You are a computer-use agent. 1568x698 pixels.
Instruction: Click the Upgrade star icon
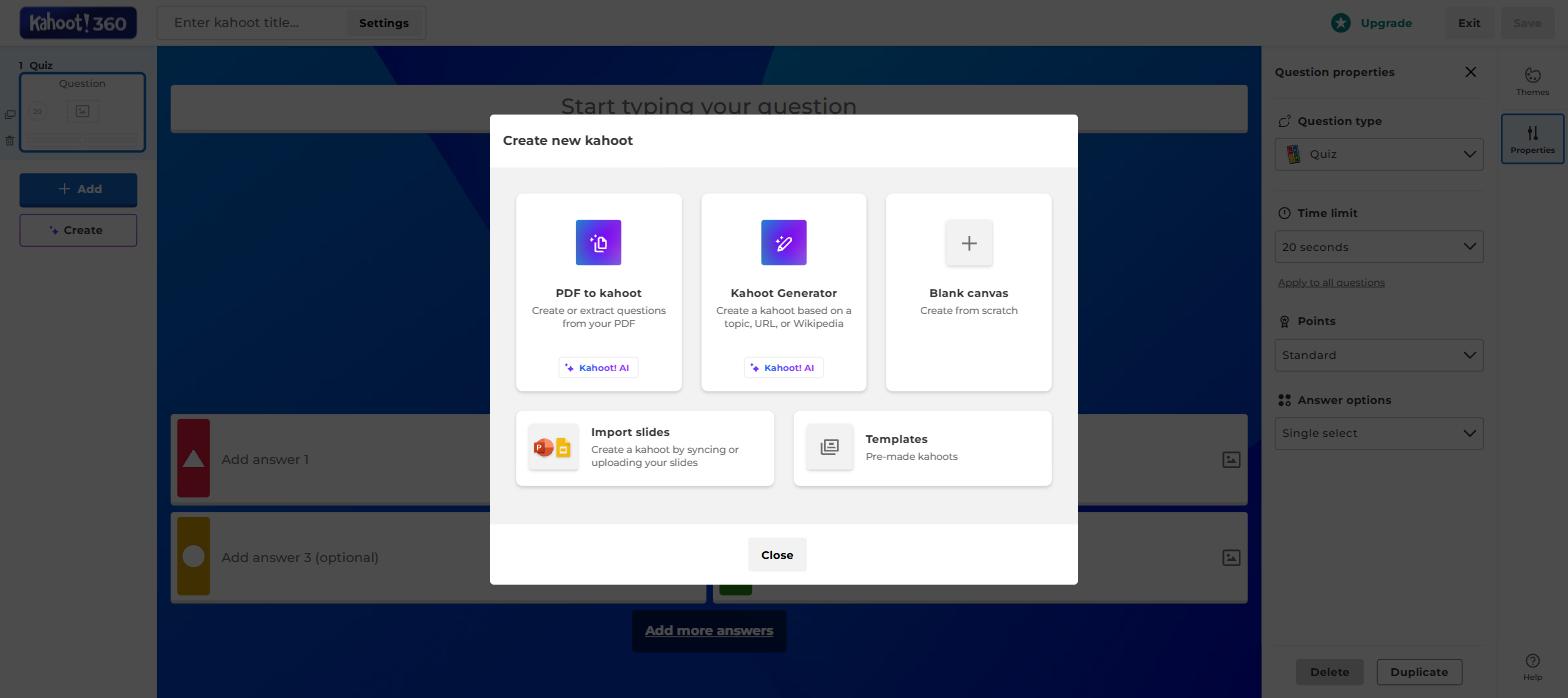[x=1341, y=23]
